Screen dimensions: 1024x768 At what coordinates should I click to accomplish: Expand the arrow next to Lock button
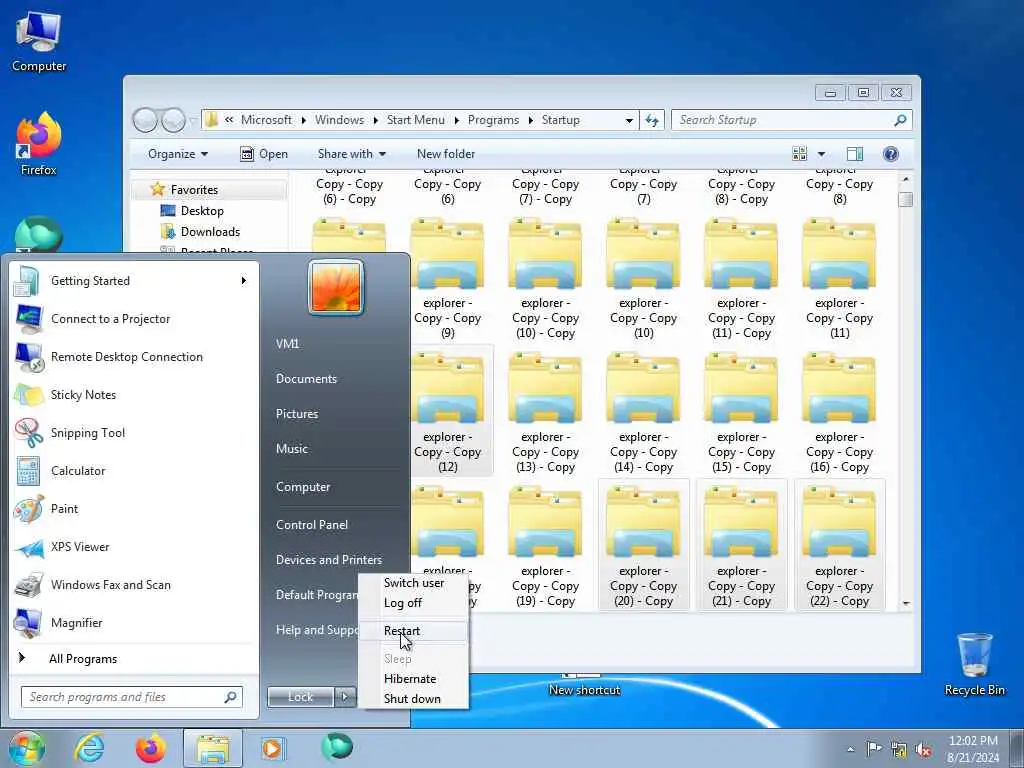[345, 697]
